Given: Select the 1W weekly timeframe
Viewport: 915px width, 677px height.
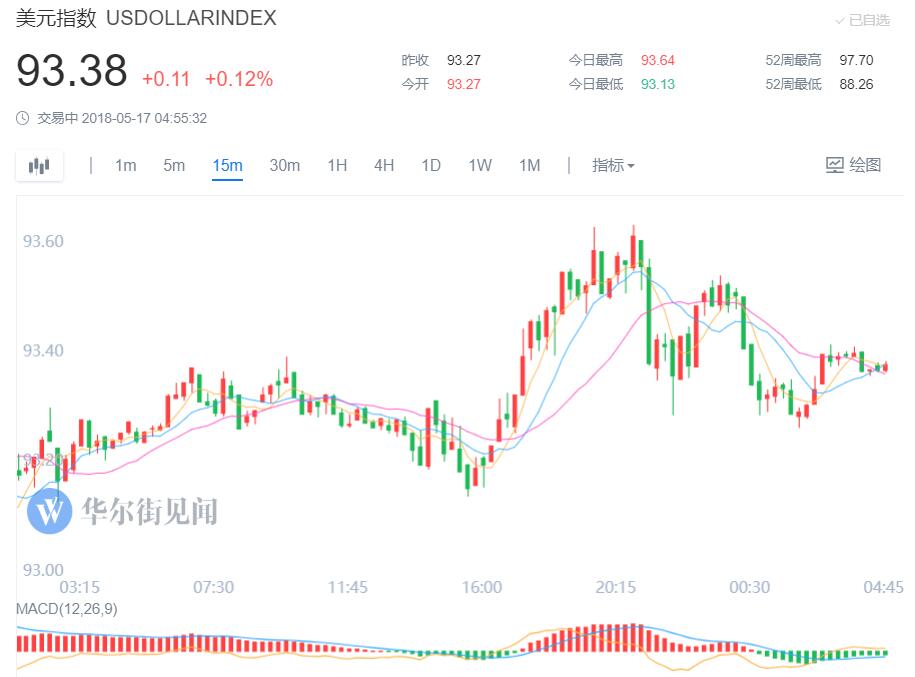Looking at the screenshot, I should [480, 165].
